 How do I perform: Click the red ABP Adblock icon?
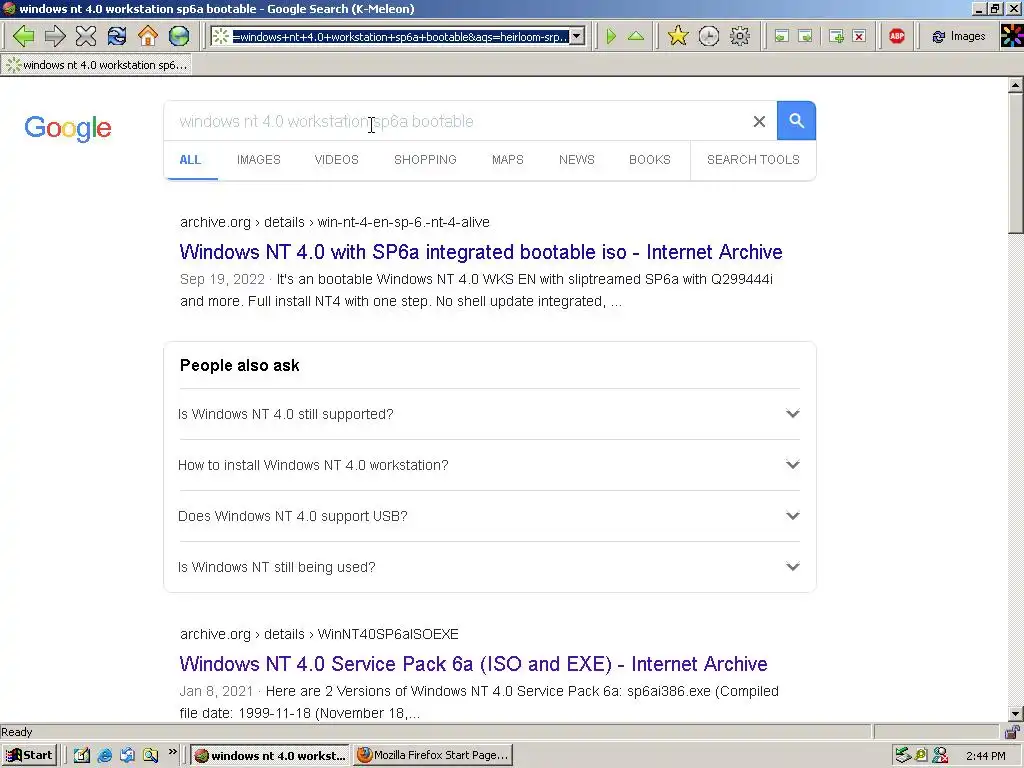point(897,36)
